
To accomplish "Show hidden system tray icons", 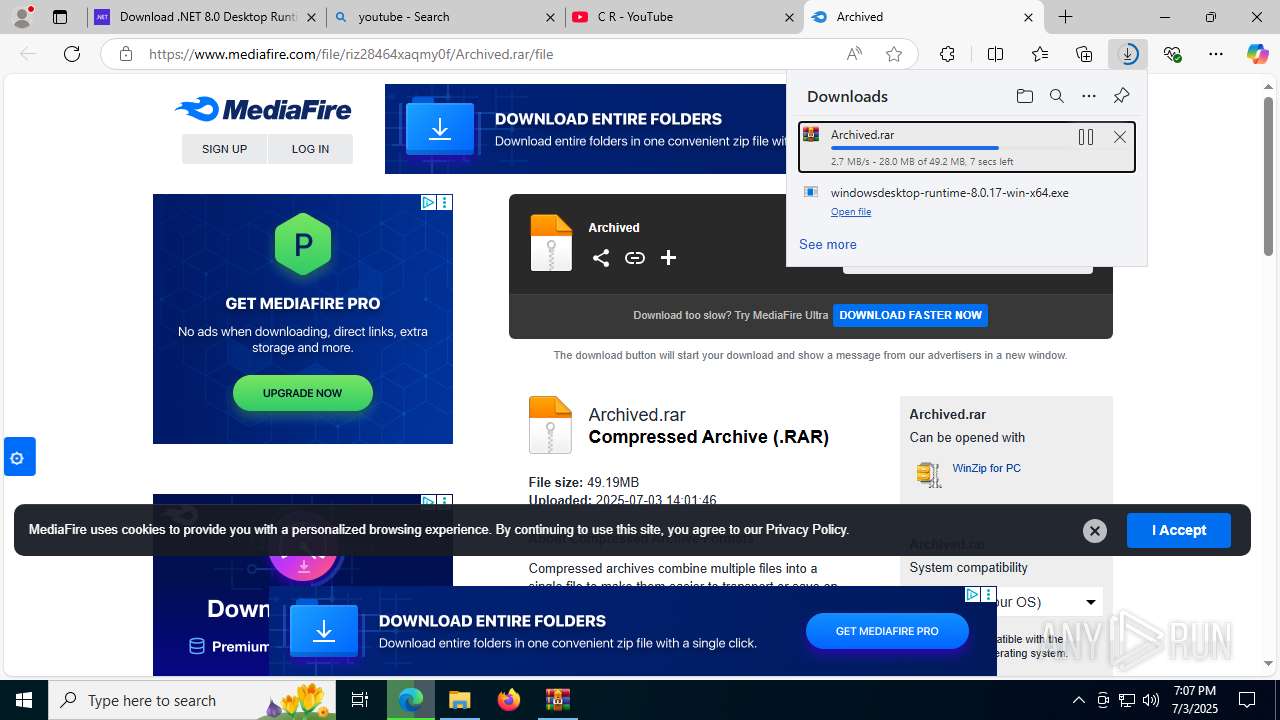I will tap(1078, 700).
